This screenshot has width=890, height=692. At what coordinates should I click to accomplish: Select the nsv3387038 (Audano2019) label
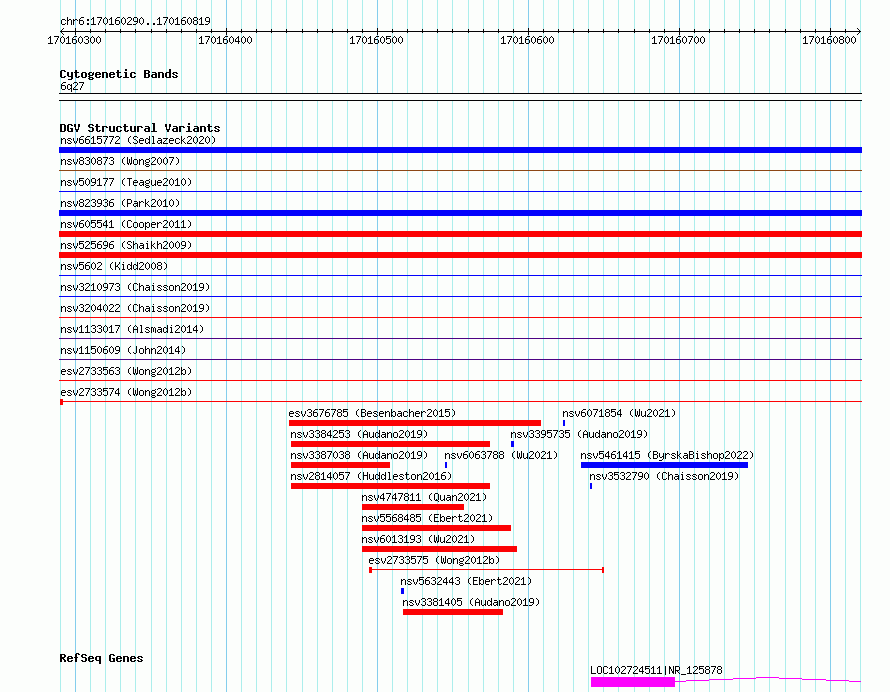click(x=359, y=455)
